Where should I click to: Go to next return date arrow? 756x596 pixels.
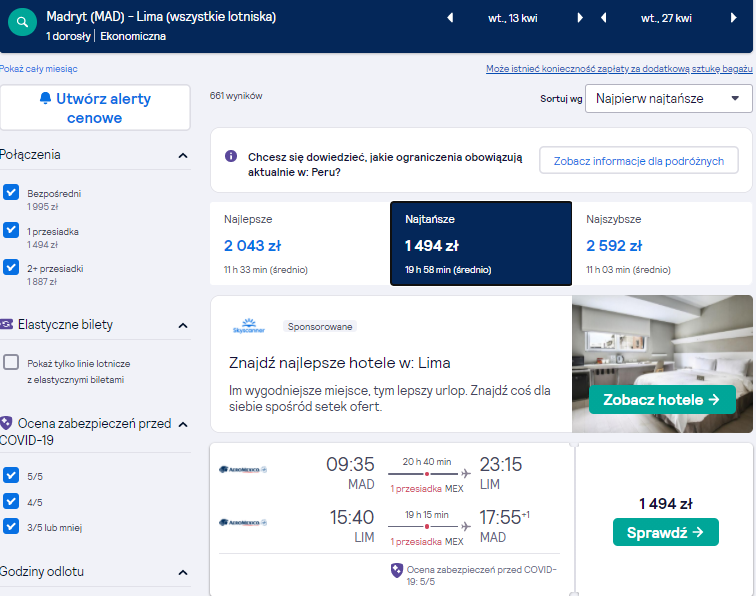point(733,18)
